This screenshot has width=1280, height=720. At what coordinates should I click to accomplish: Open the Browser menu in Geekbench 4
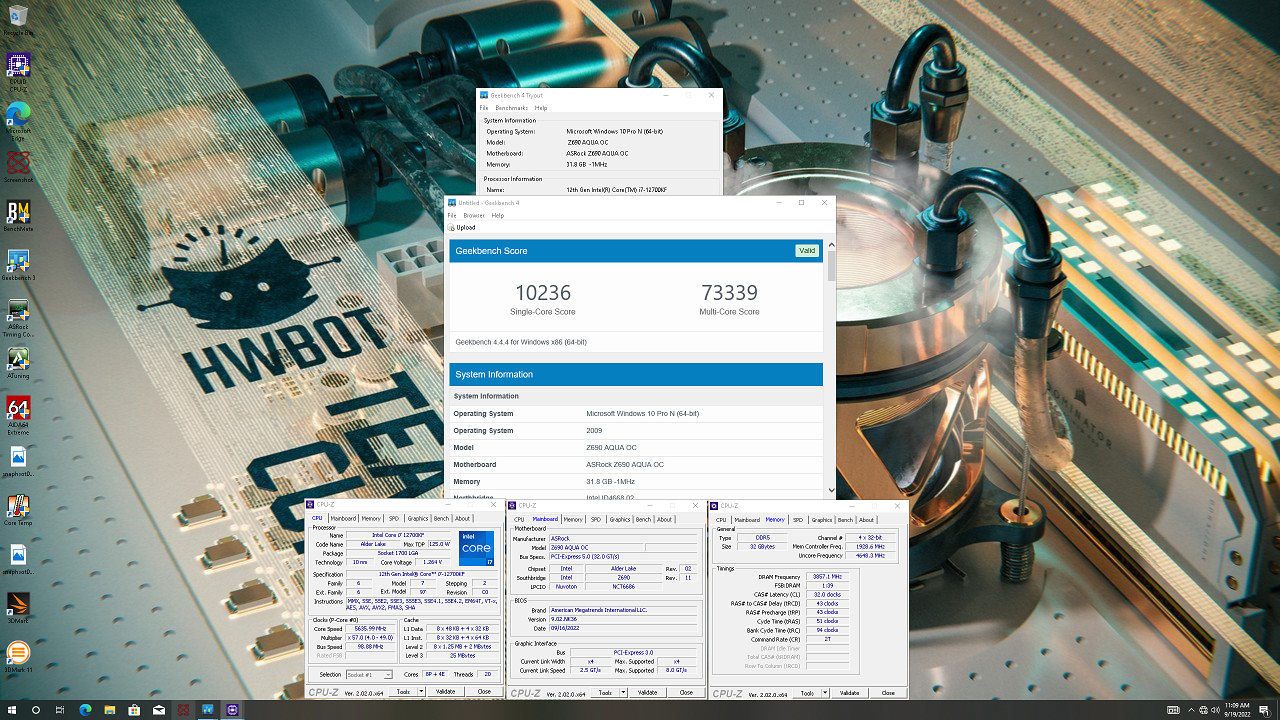(474, 215)
